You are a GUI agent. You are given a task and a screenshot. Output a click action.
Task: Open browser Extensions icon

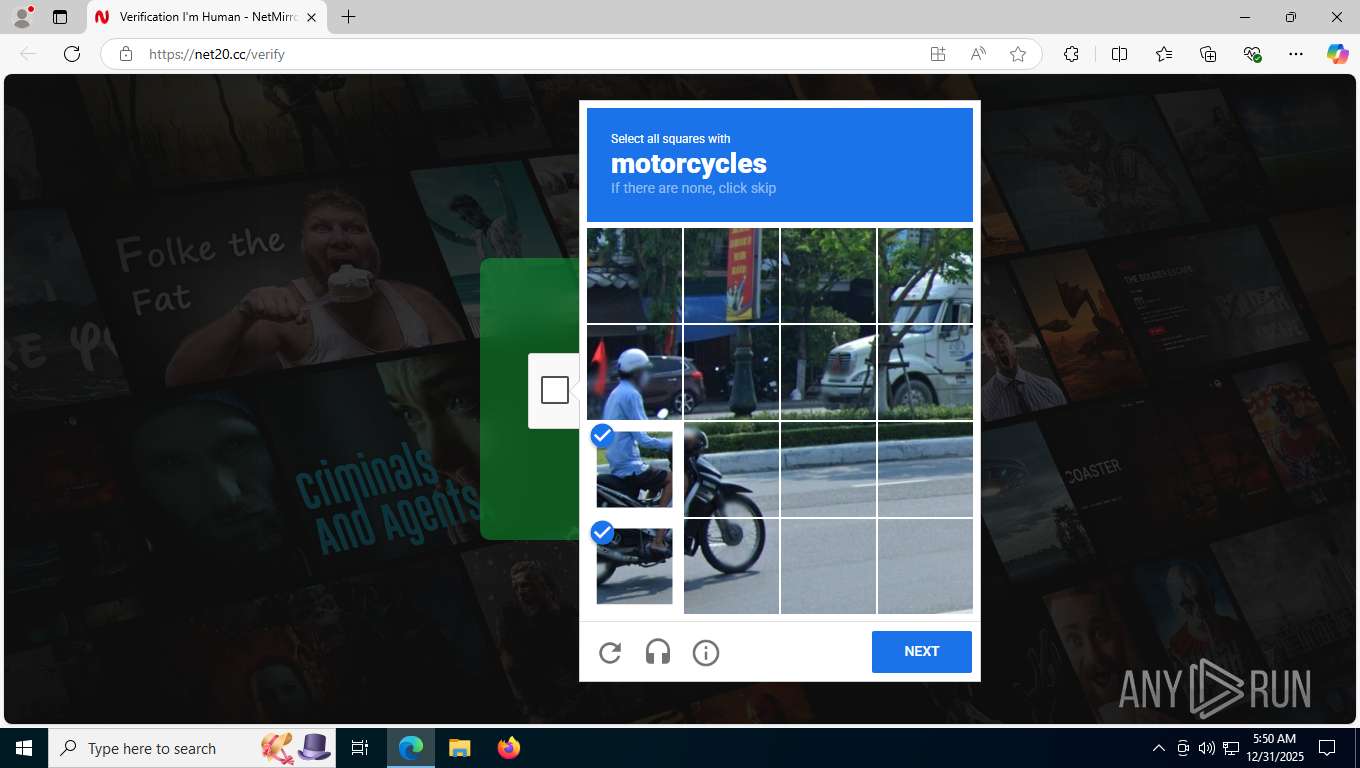(1071, 54)
